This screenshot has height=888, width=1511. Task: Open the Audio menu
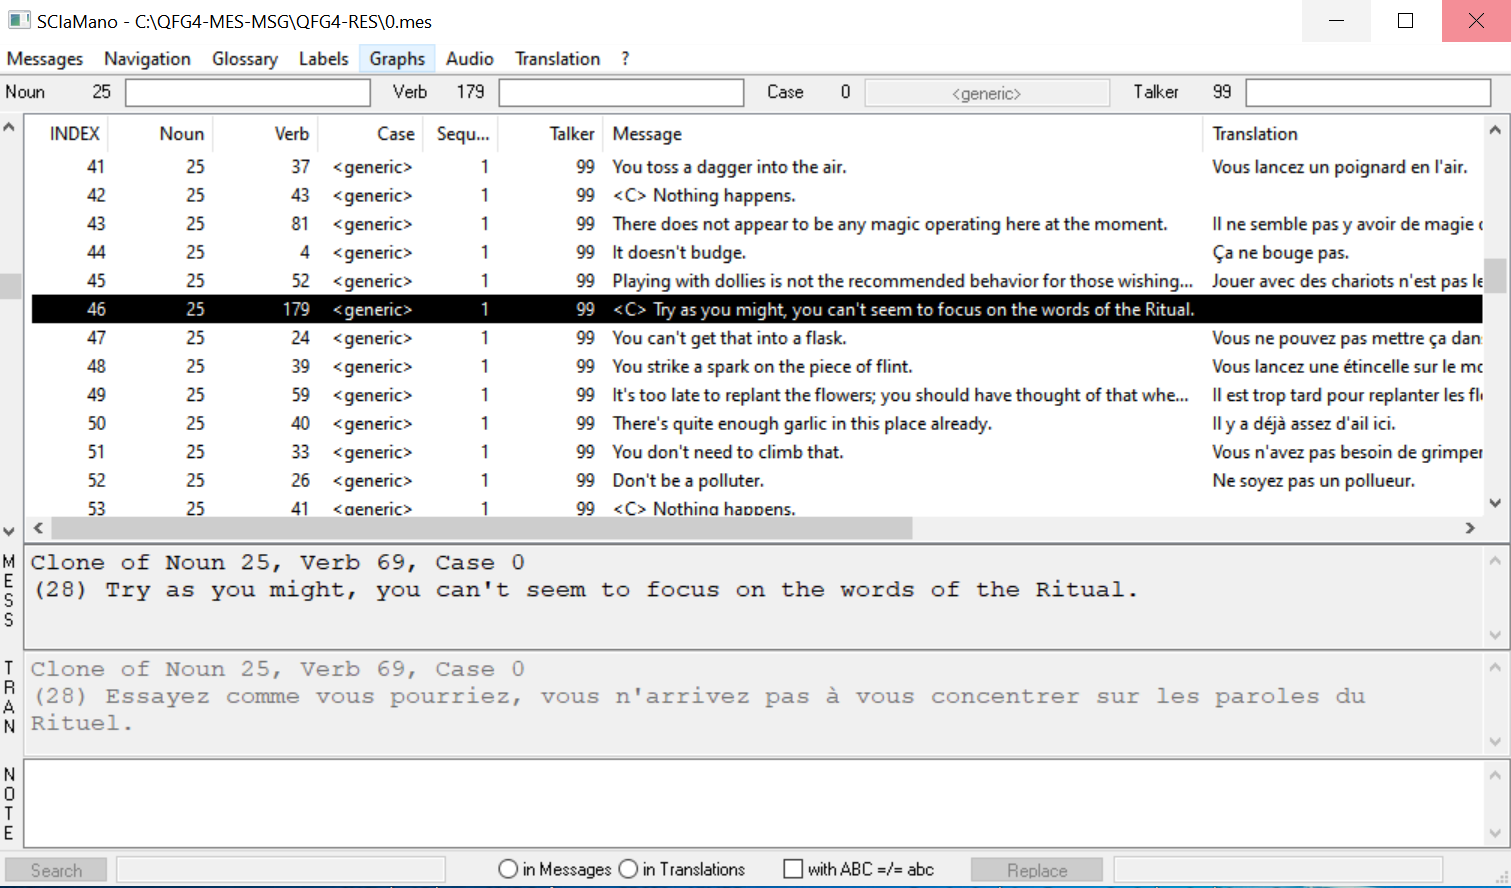click(470, 59)
